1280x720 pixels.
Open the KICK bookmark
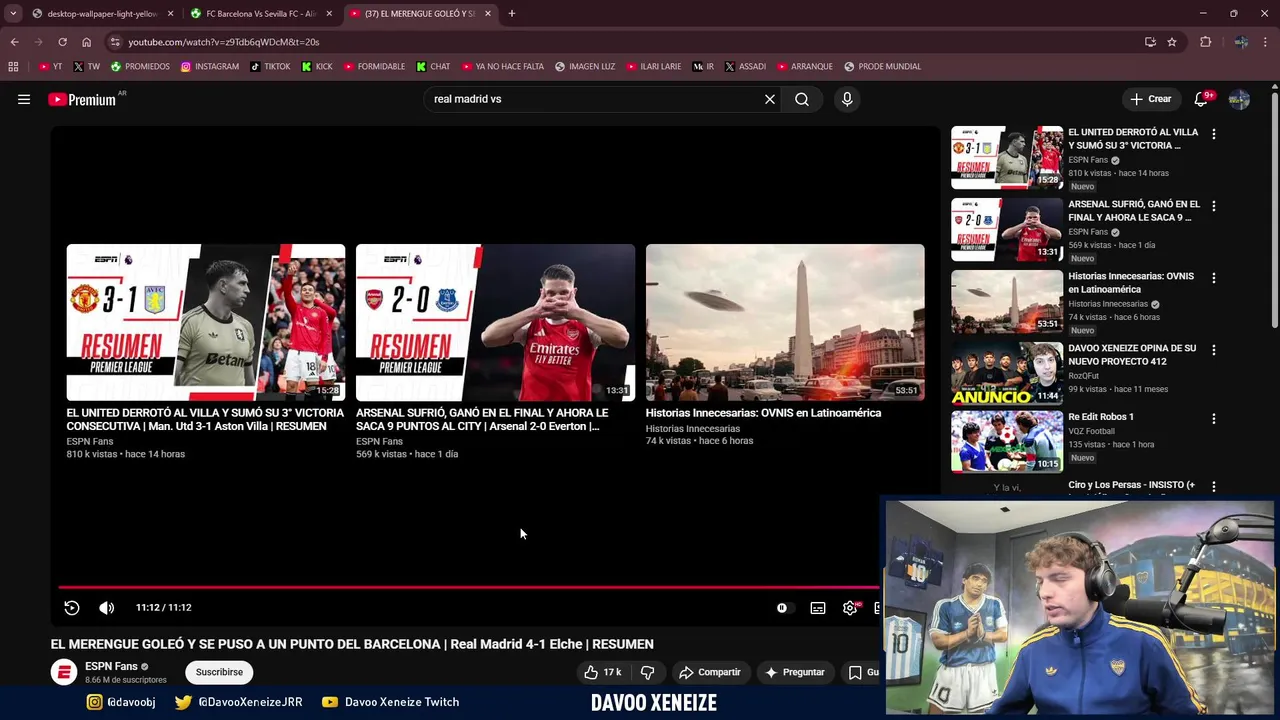tap(317, 67)
